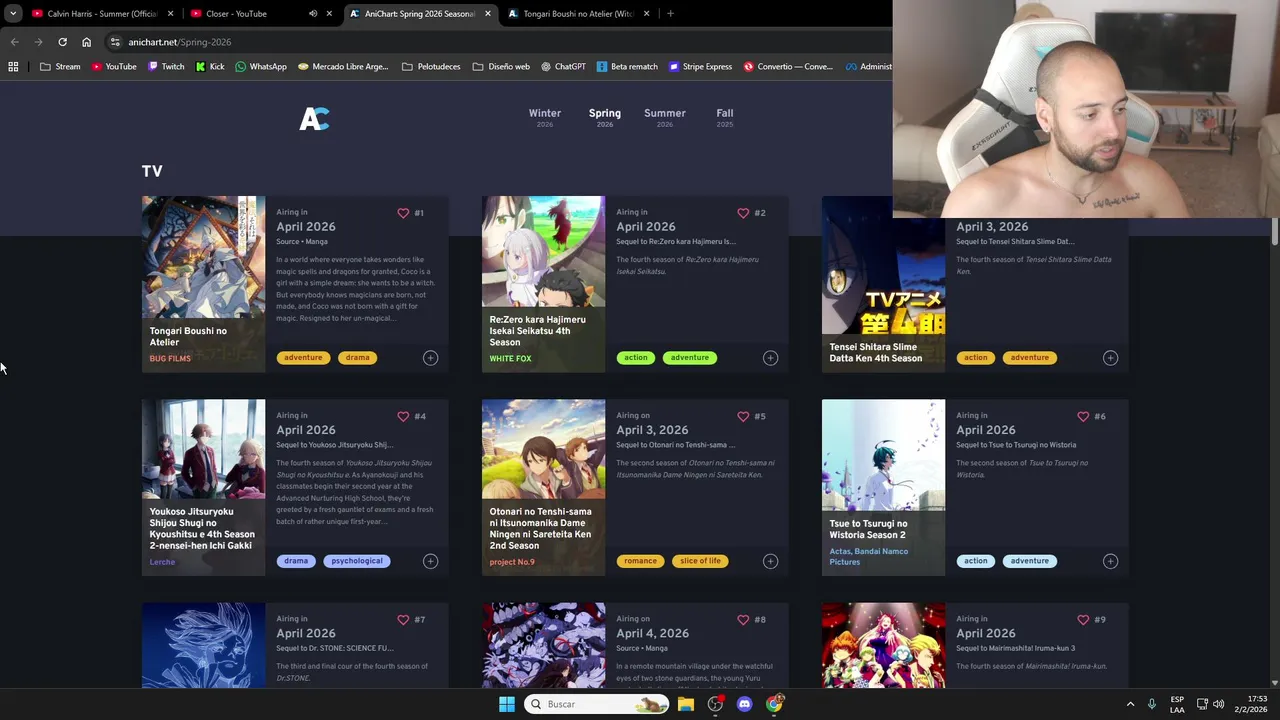
Task: Favorite Re:Zero 4th Season with its heart icon
Action: point(743,213)
